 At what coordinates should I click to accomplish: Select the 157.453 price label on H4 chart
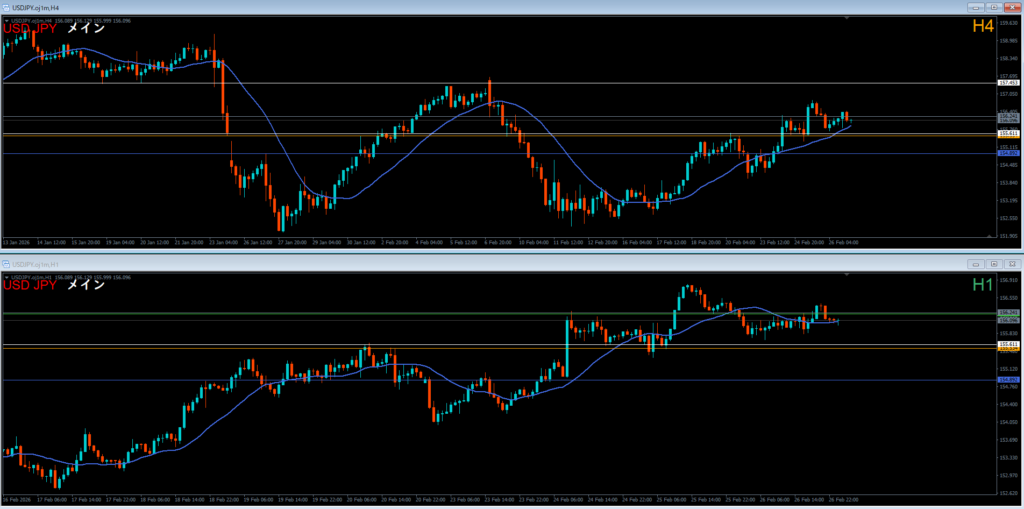[1008, 83]
